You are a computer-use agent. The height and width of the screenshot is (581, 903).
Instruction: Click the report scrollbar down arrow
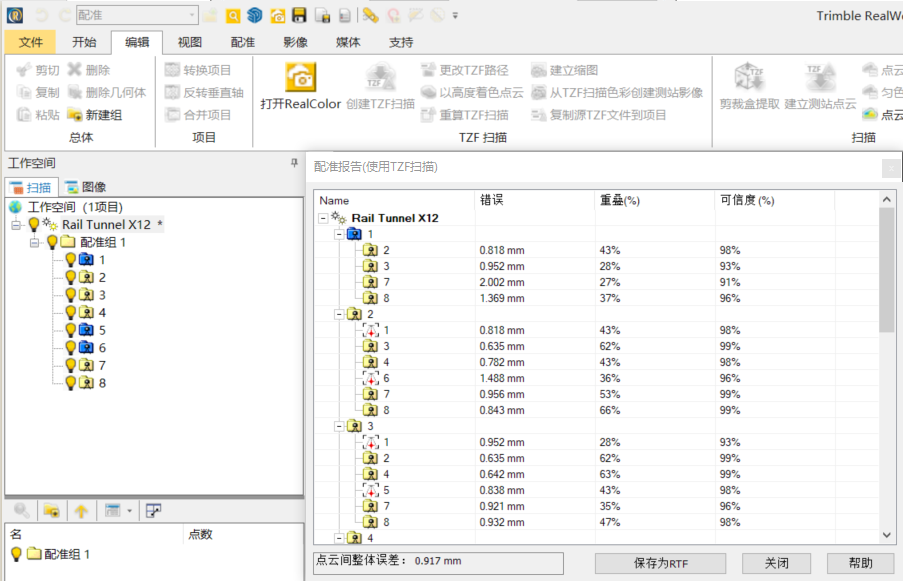[886, 535]
